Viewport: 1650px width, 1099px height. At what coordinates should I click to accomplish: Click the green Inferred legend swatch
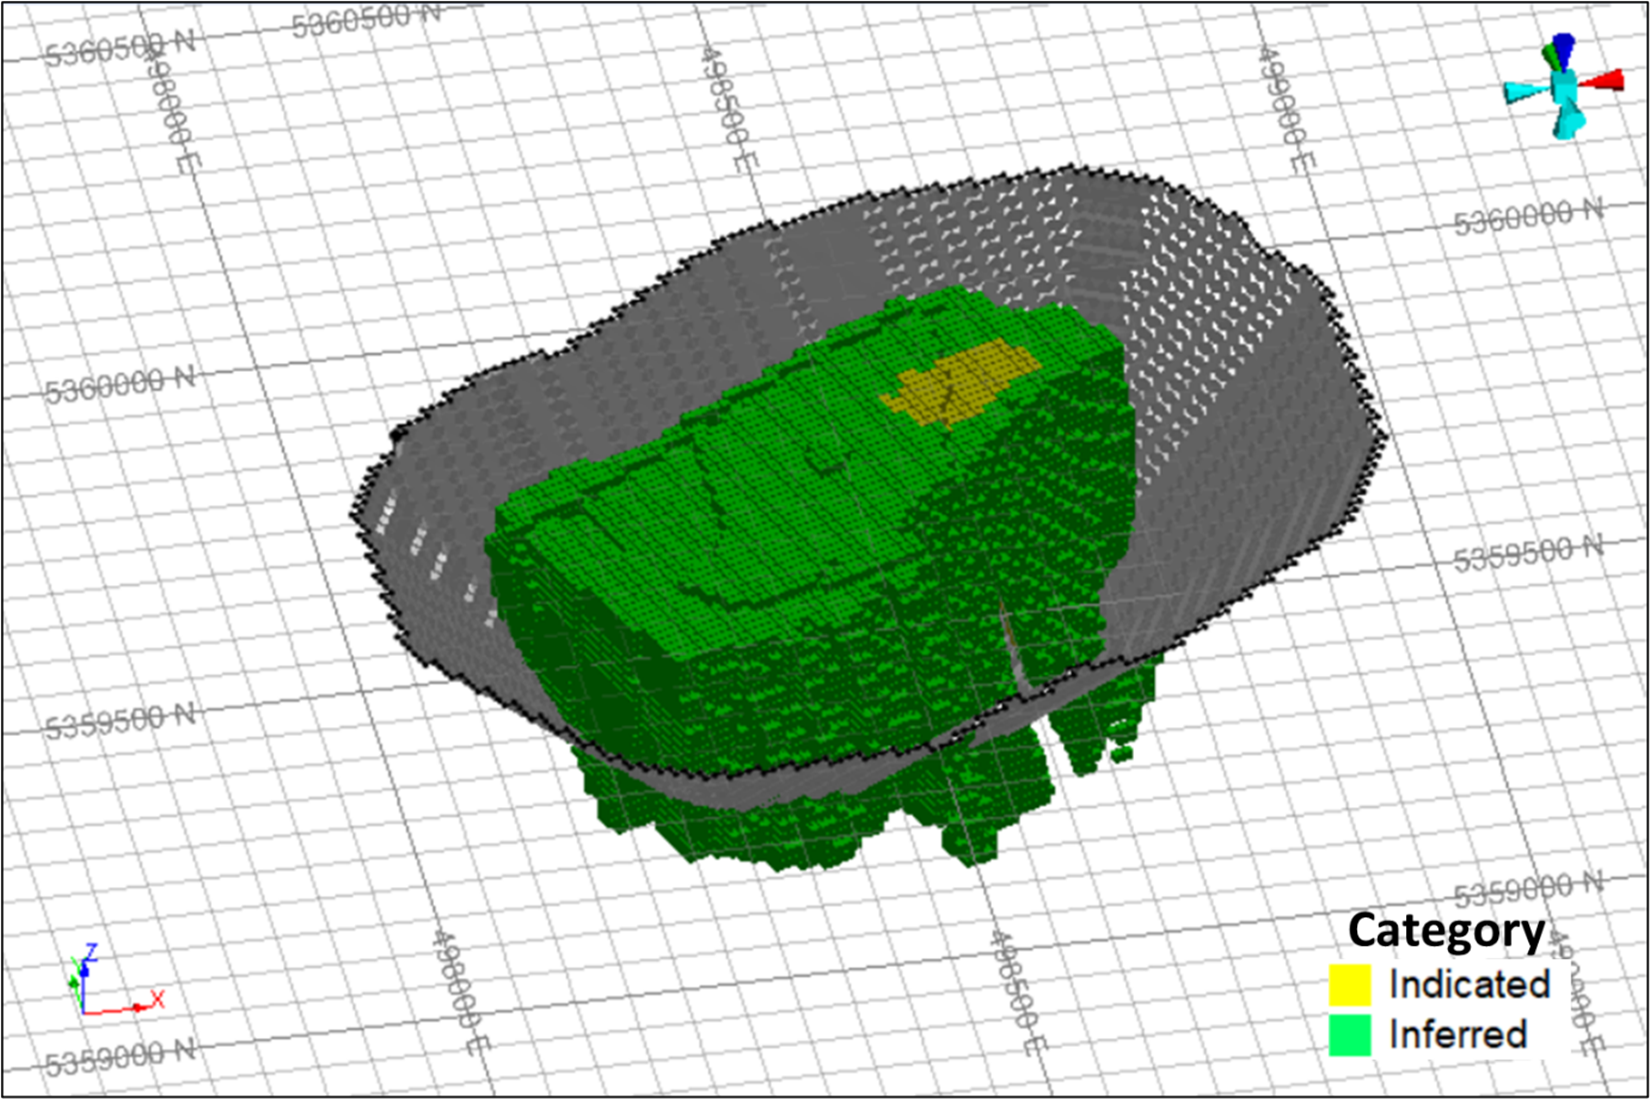click(x=1349, y=1034)
